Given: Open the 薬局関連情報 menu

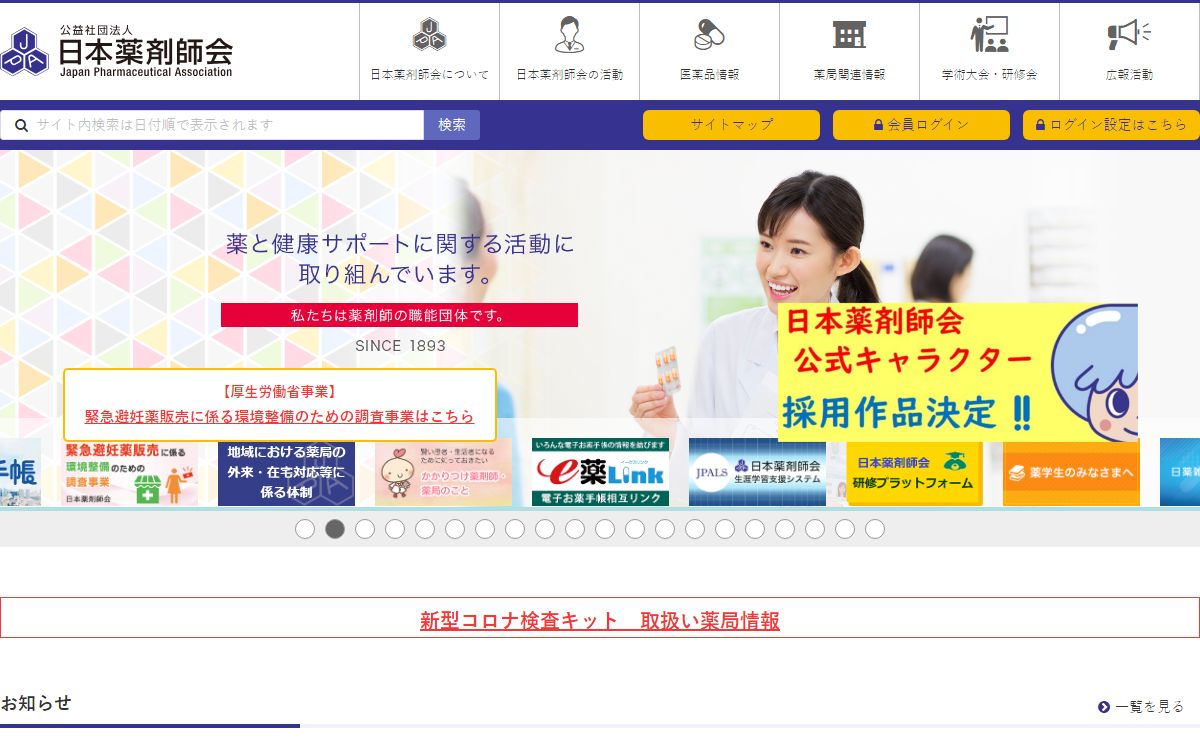Looking at the screenshot, I should pyautogui.click(x=849, y=51).
